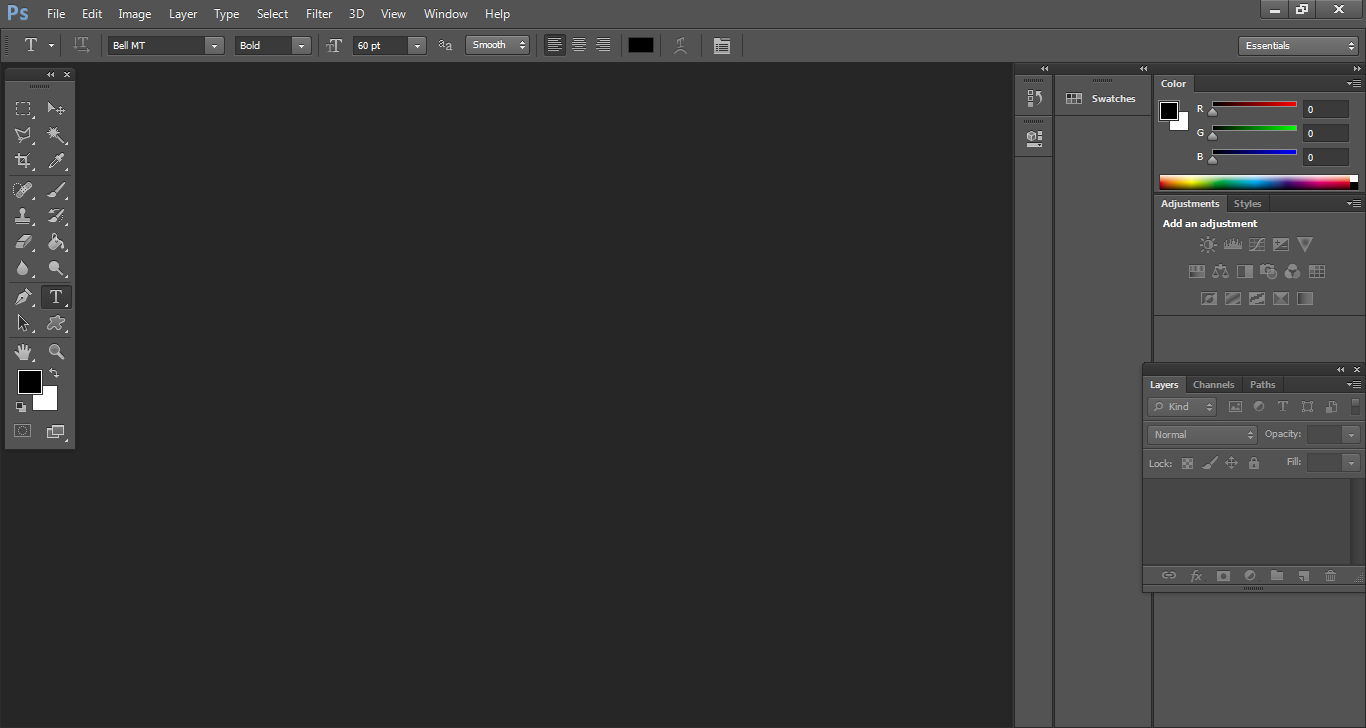Screen dimensions: 1366x728
Task: Toggle filter for pixel layers
Action: [x=1235, y=407]
